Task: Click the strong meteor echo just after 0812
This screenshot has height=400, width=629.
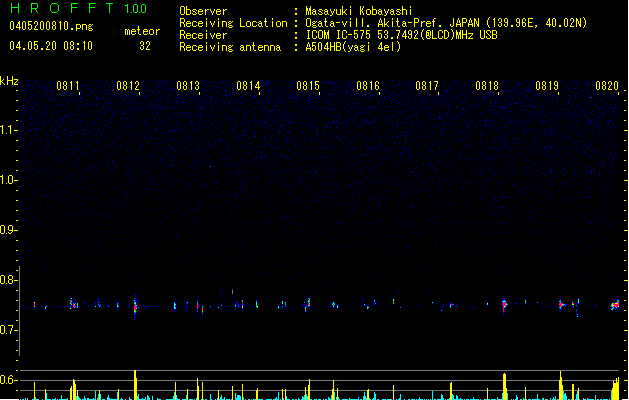Action: coord(135,307)
